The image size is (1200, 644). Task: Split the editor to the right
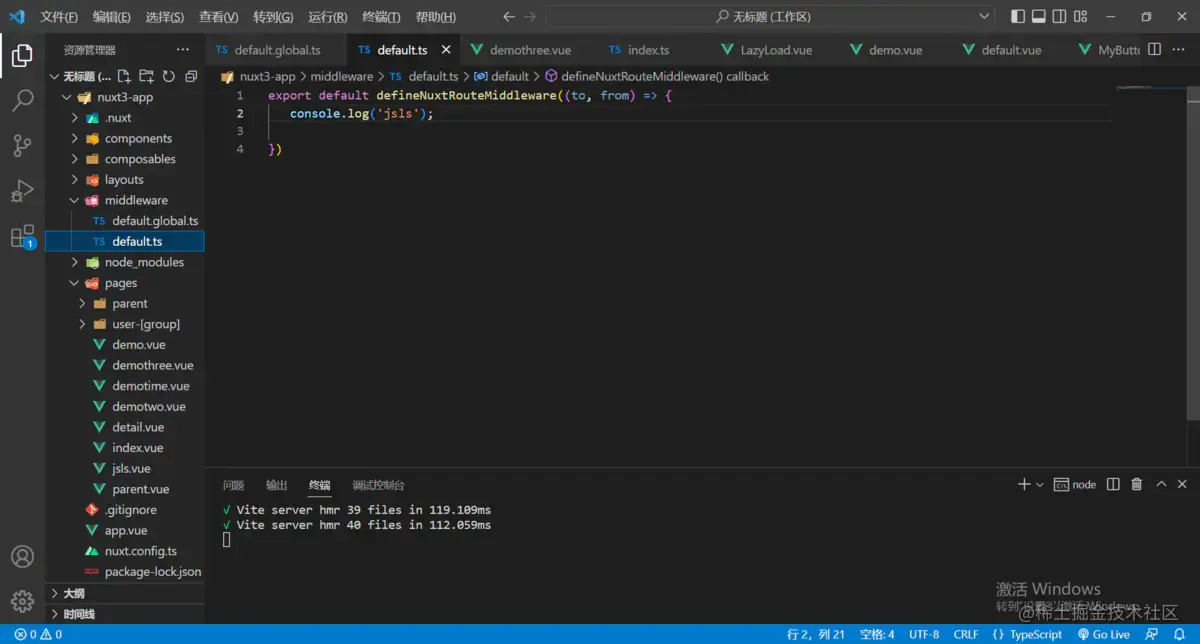click(1154, 50)
